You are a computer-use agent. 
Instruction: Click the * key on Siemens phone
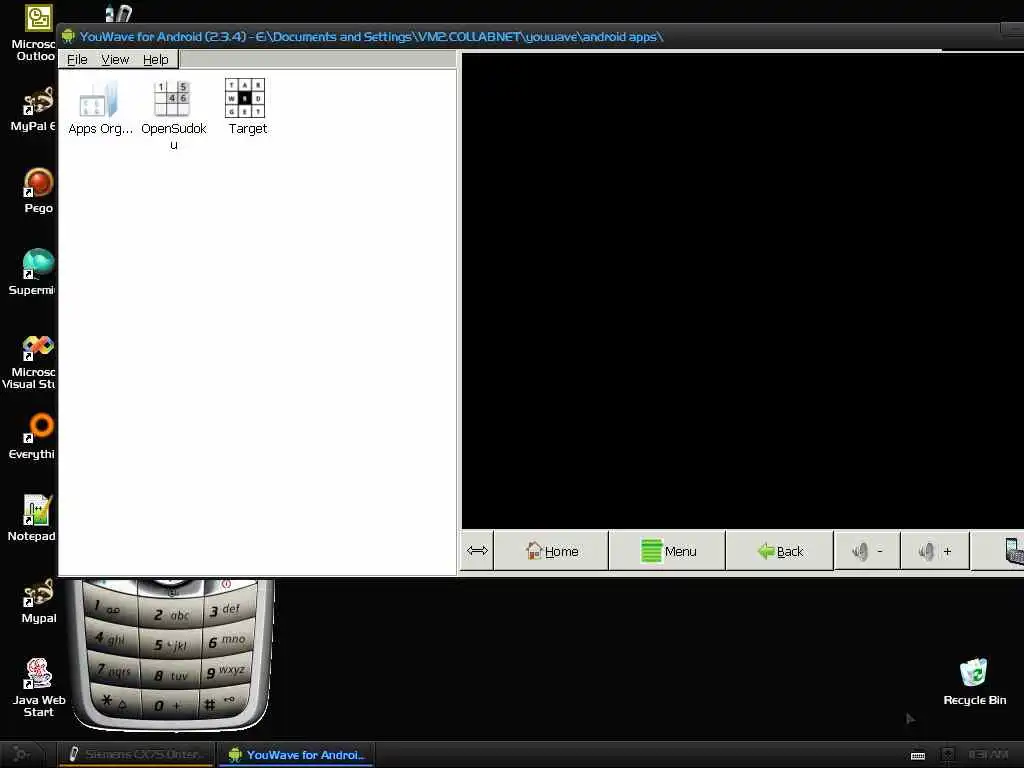point(115,702)
